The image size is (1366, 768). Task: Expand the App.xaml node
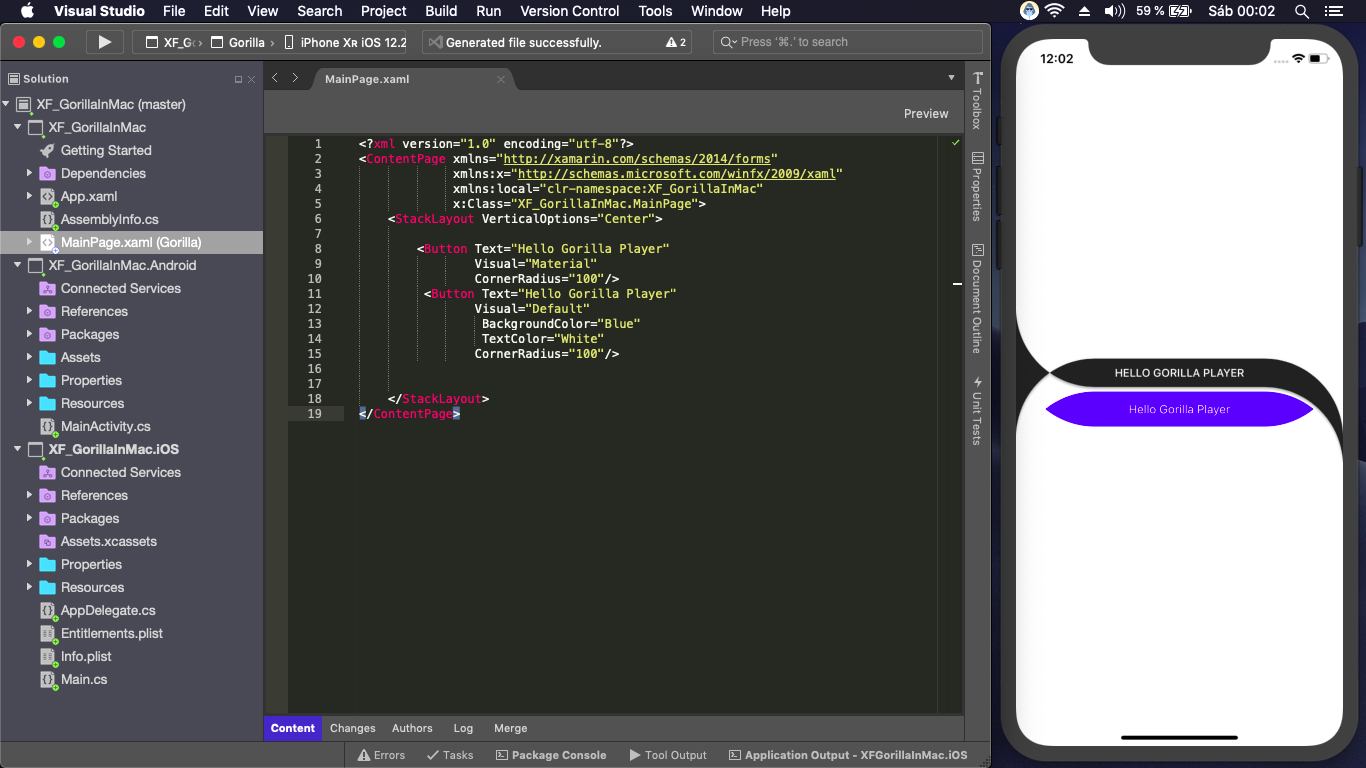30,196
